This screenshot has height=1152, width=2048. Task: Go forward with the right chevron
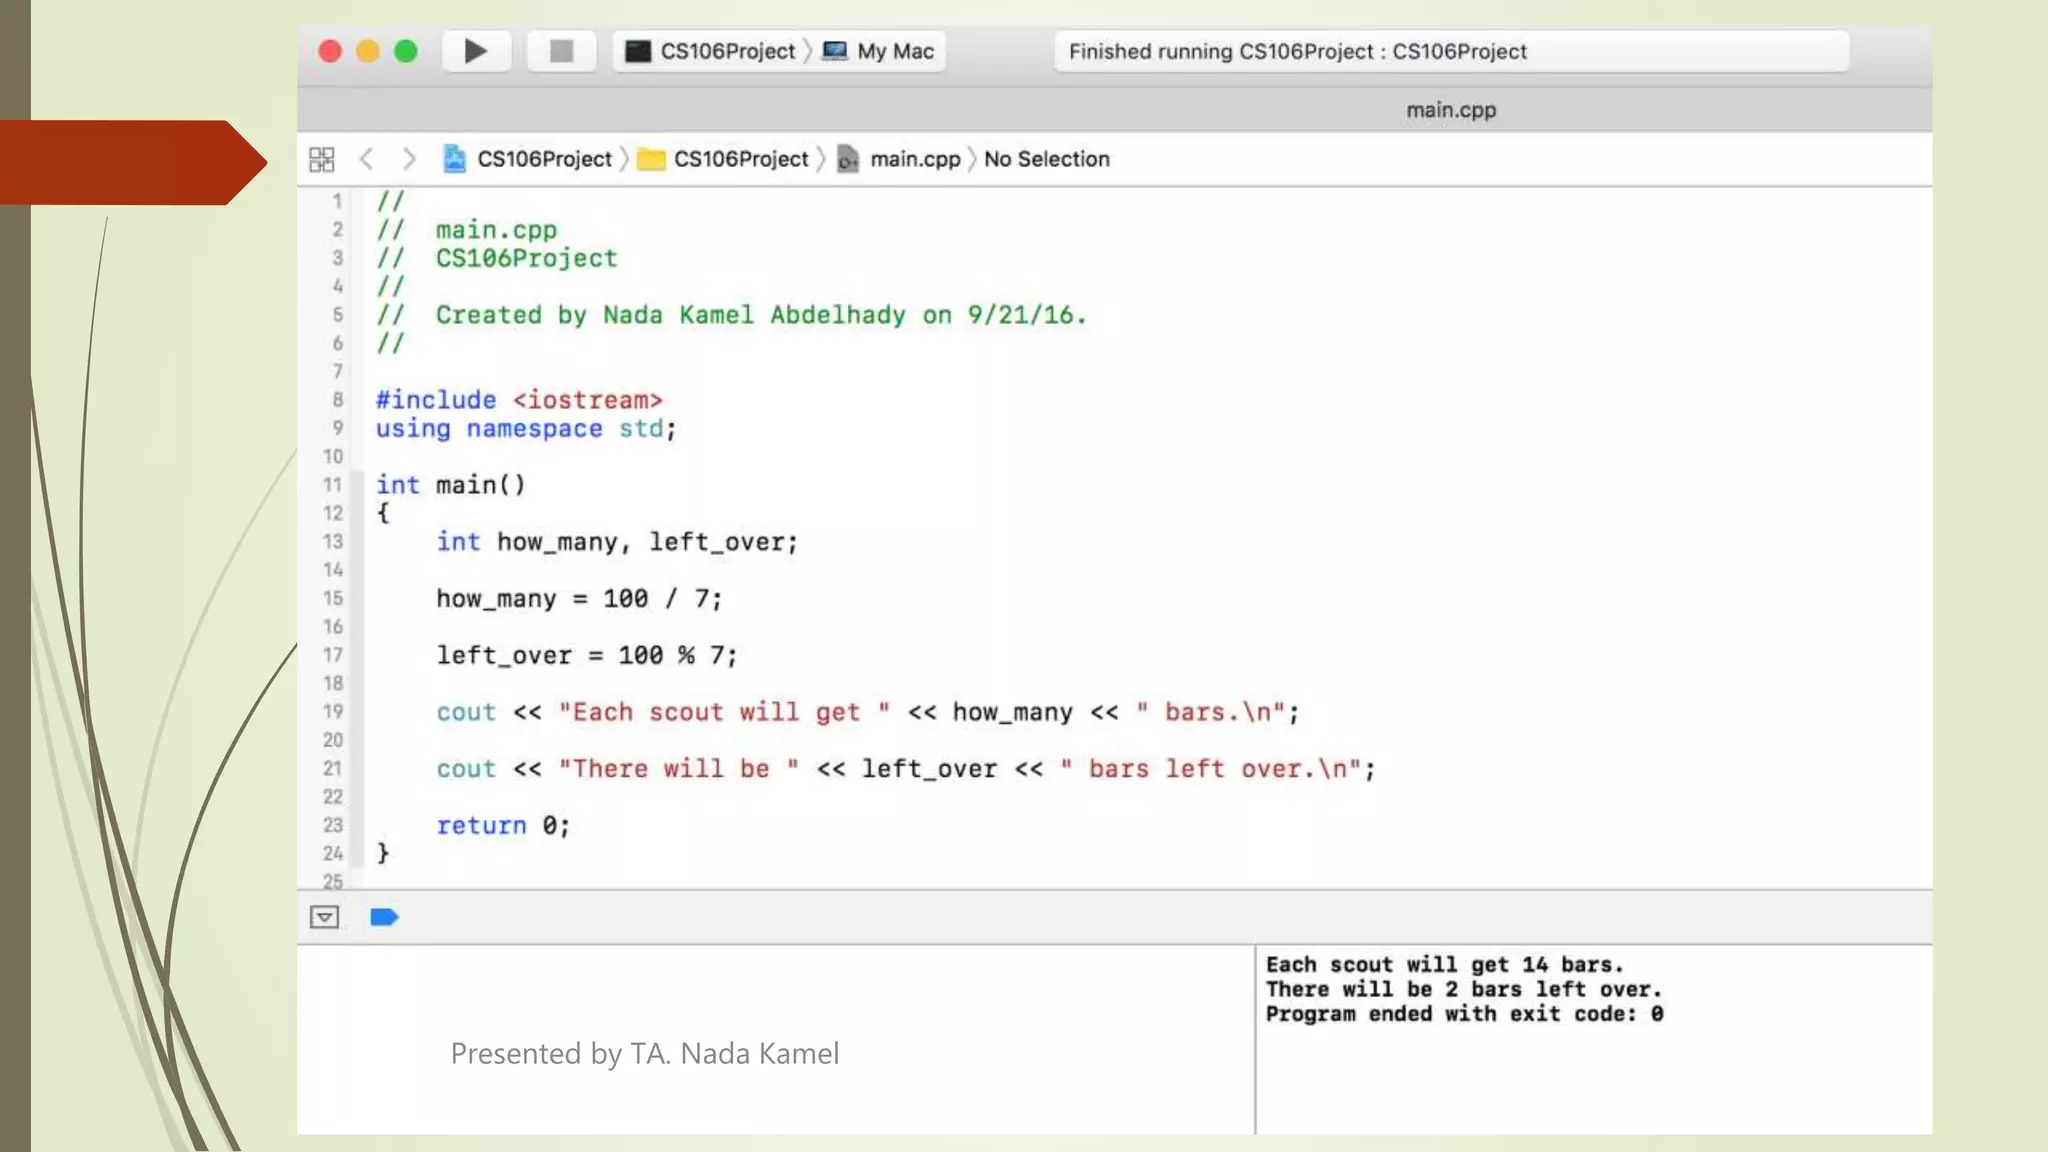pyautogui.click(x=408, y=159)
